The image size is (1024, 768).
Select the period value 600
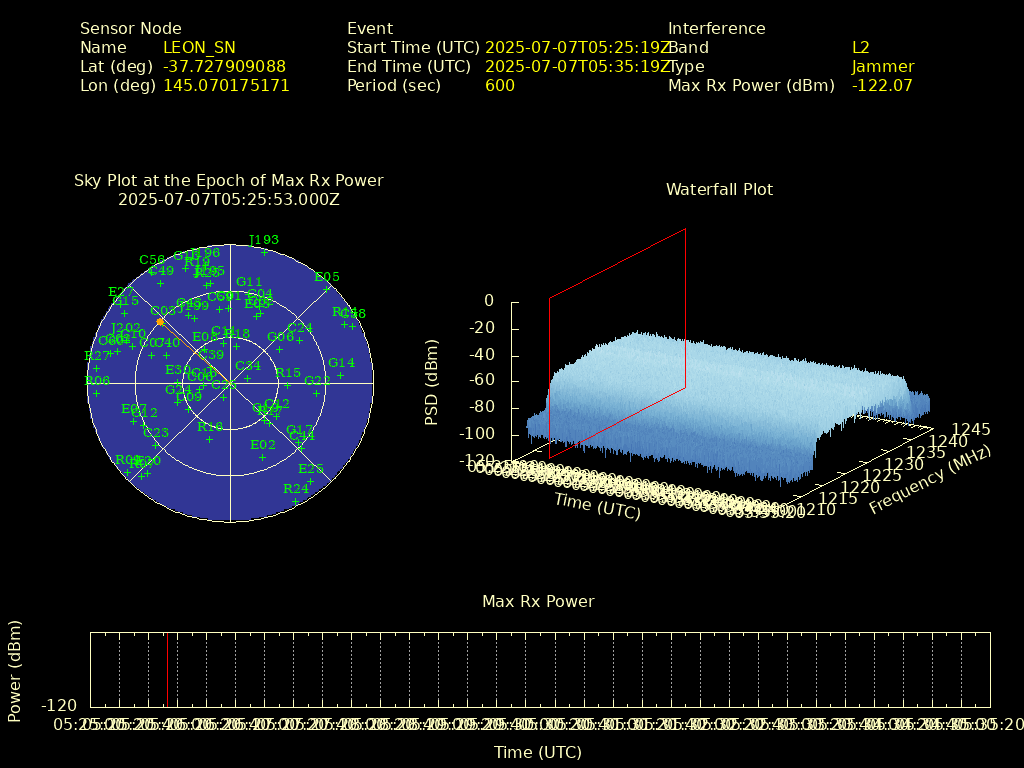pos(499,86)
